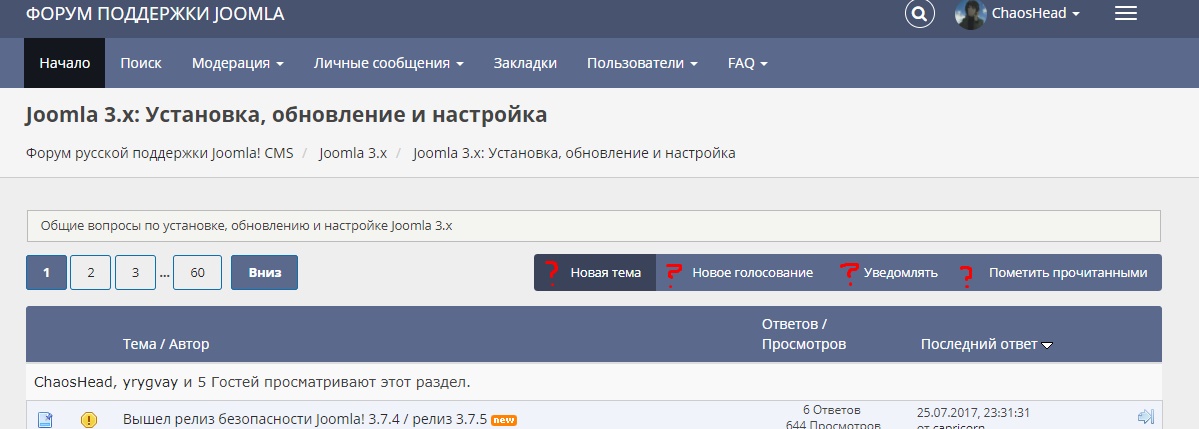Open topic Вышел релиз безопасности Joomla! 3.7.4
This screenshot has height=429, width=1199.
(305, 419)
